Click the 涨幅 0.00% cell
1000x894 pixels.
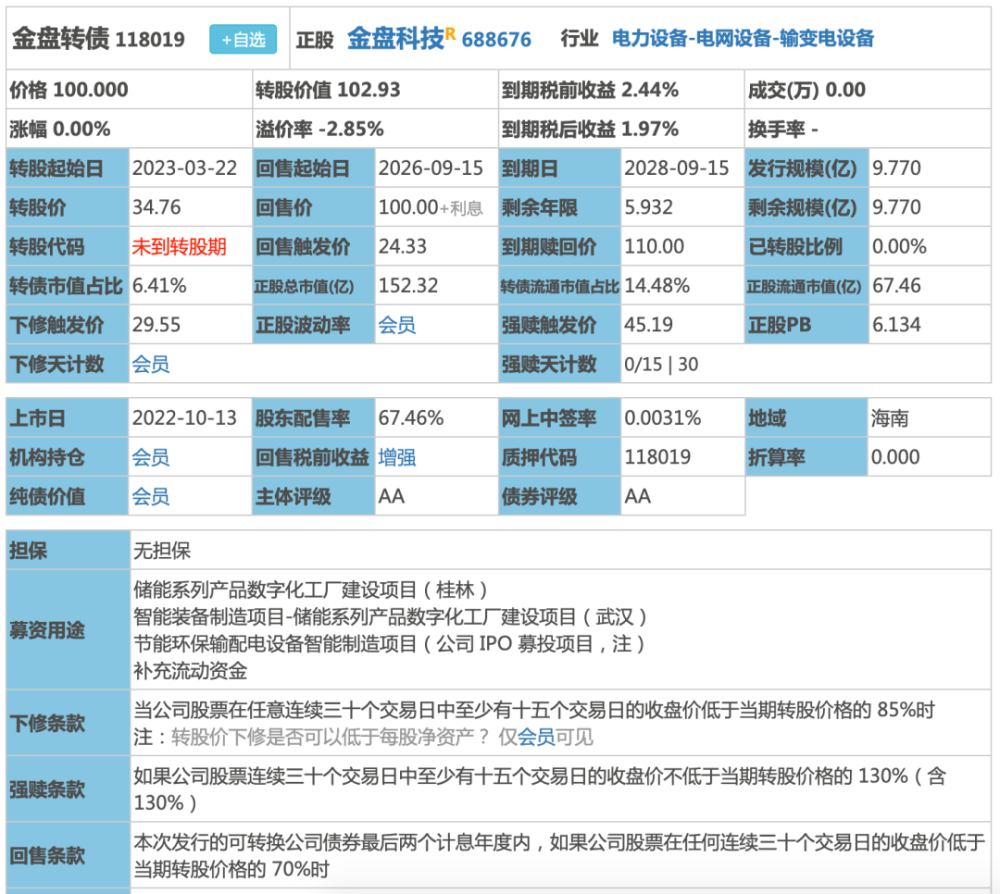click(129, 129)
